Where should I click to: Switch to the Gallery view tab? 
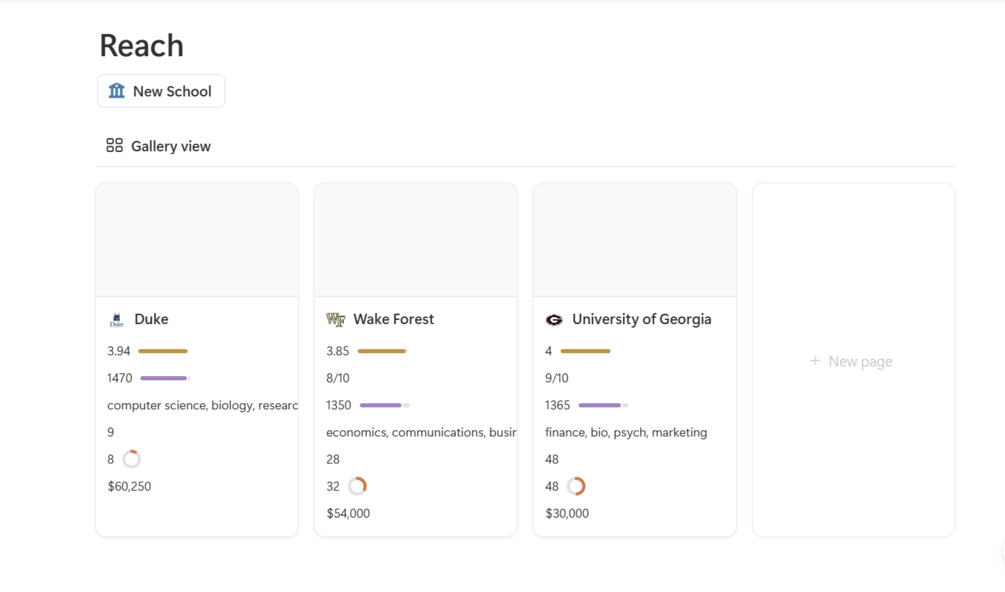(159, 146)
